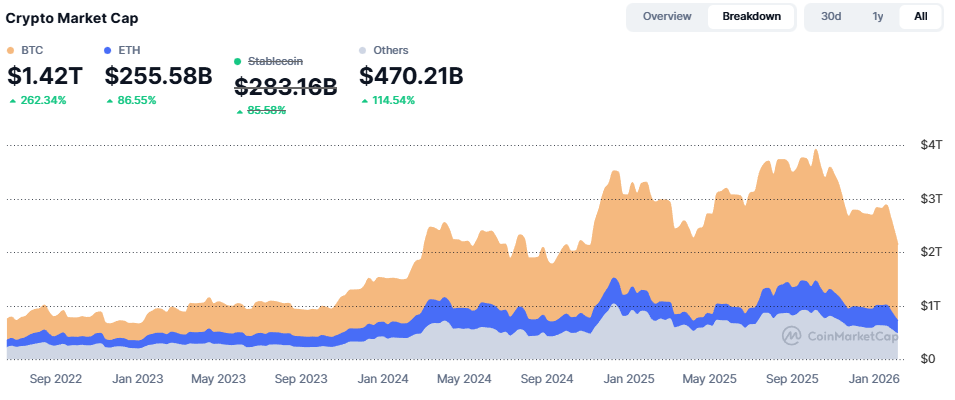Set time range to 30d
Image resolution: width=955 pixels, height=400 pixels.
coord(831,17)
